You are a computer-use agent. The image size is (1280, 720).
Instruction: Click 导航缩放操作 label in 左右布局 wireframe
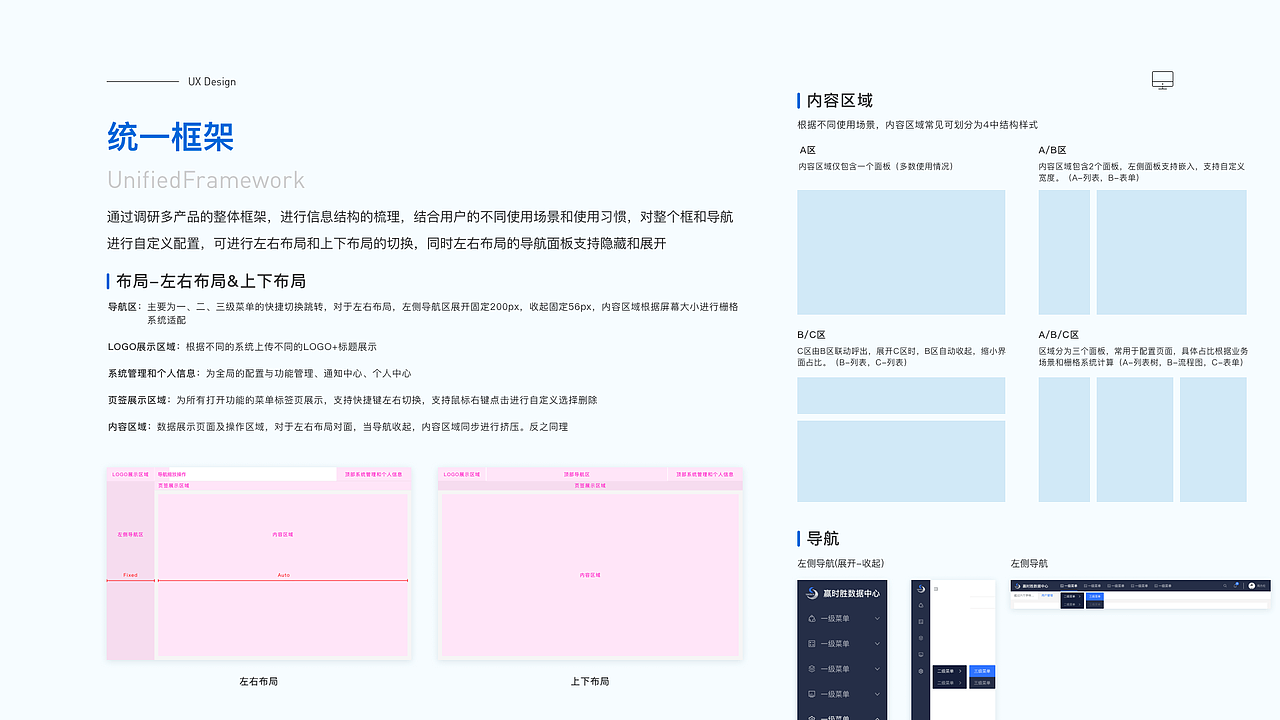click(172, 474)
